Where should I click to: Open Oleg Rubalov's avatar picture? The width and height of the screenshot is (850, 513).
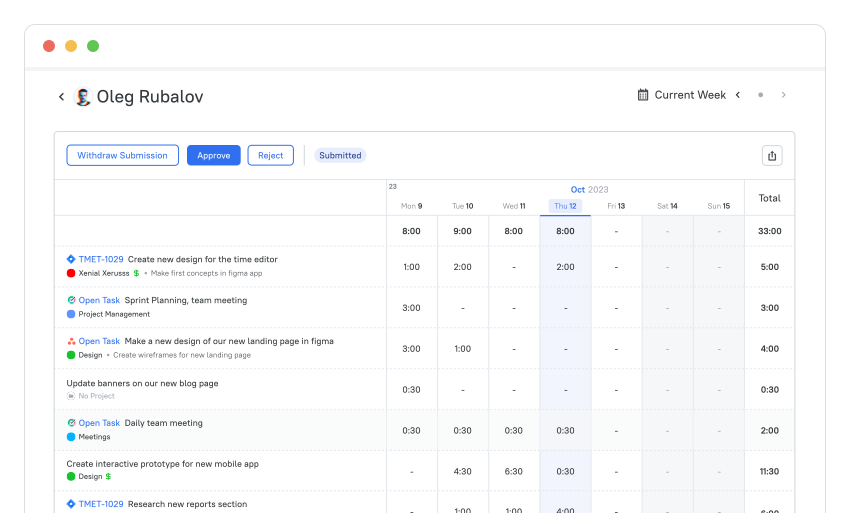[x=82, y=97]
